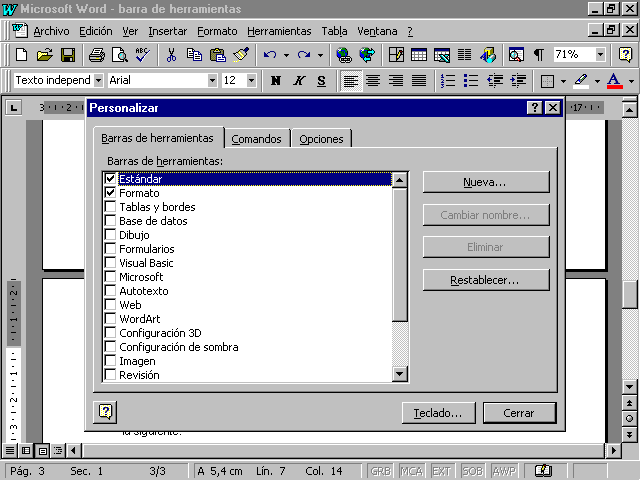Image resolution: width=640 pixels, height=480 pixels.
Task: Click the Paste clipboard icon
Action: 218,54
